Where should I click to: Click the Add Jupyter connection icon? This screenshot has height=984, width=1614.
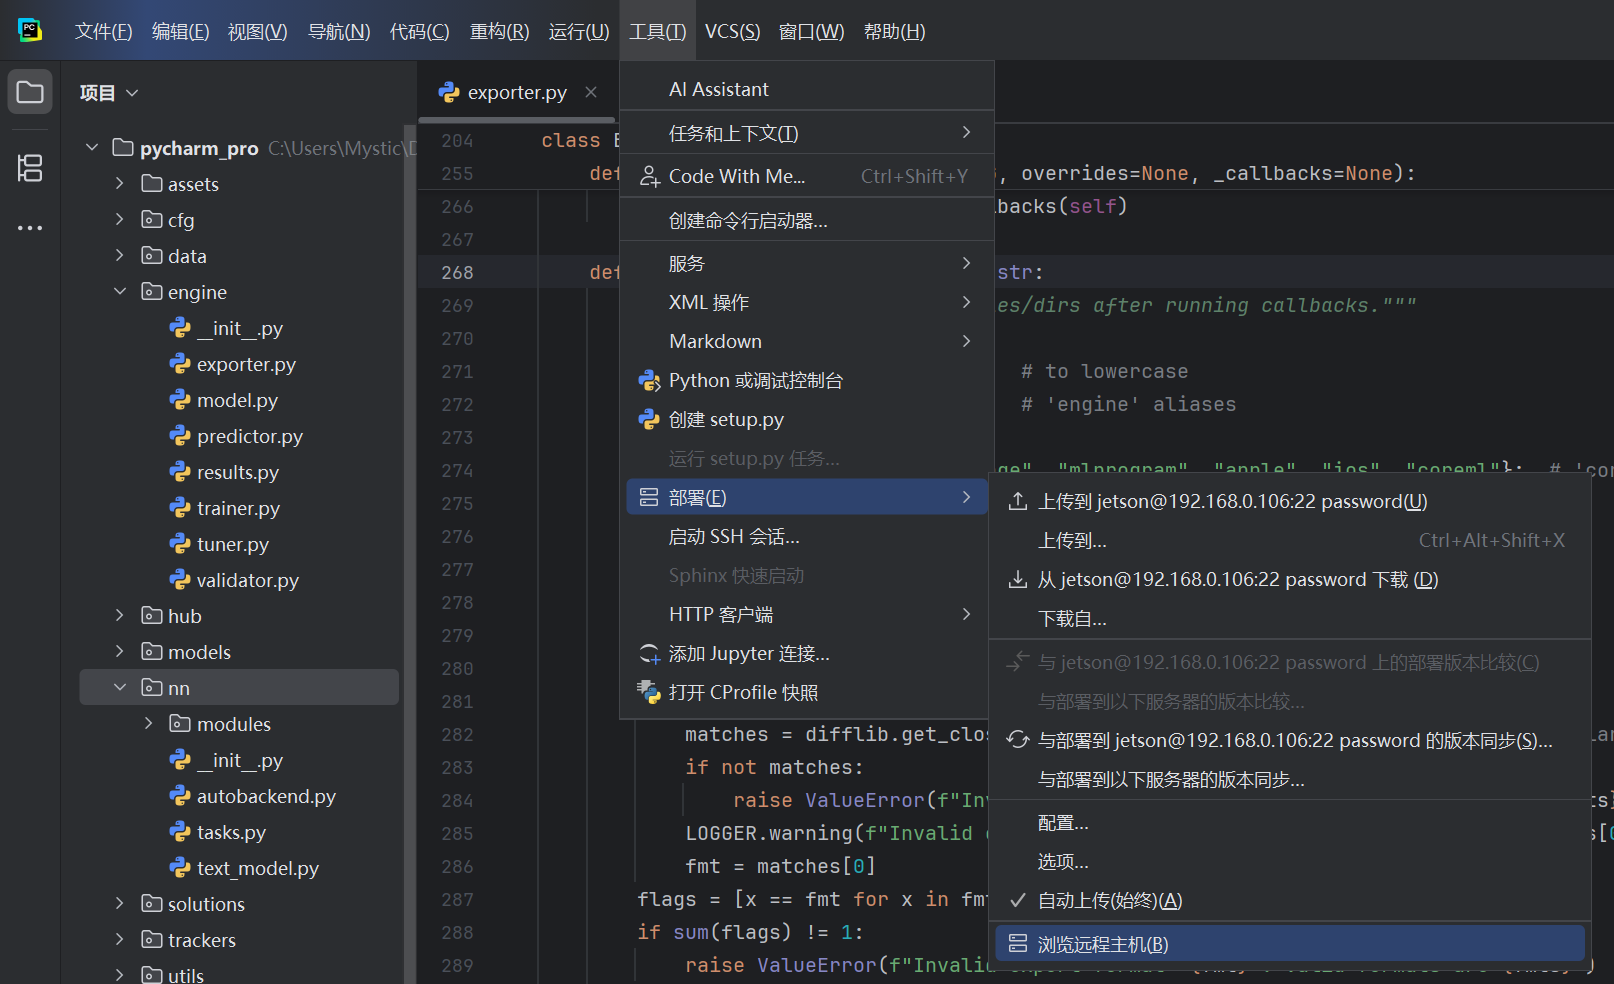(650, 654)
